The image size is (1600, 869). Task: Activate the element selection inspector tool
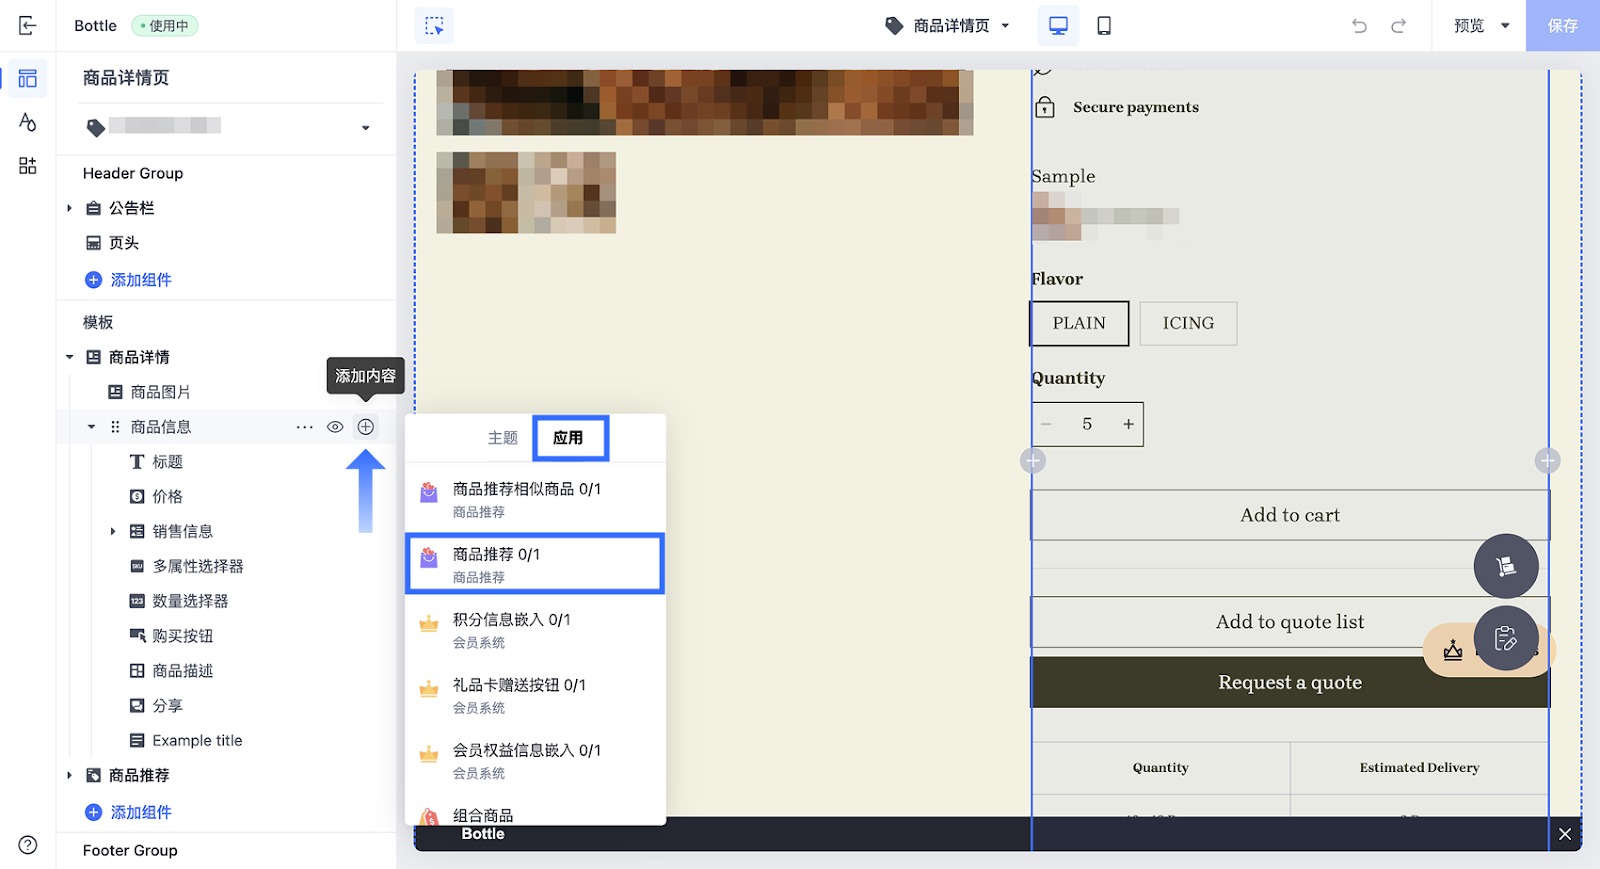pyautogui.click(x=434, y=26)
